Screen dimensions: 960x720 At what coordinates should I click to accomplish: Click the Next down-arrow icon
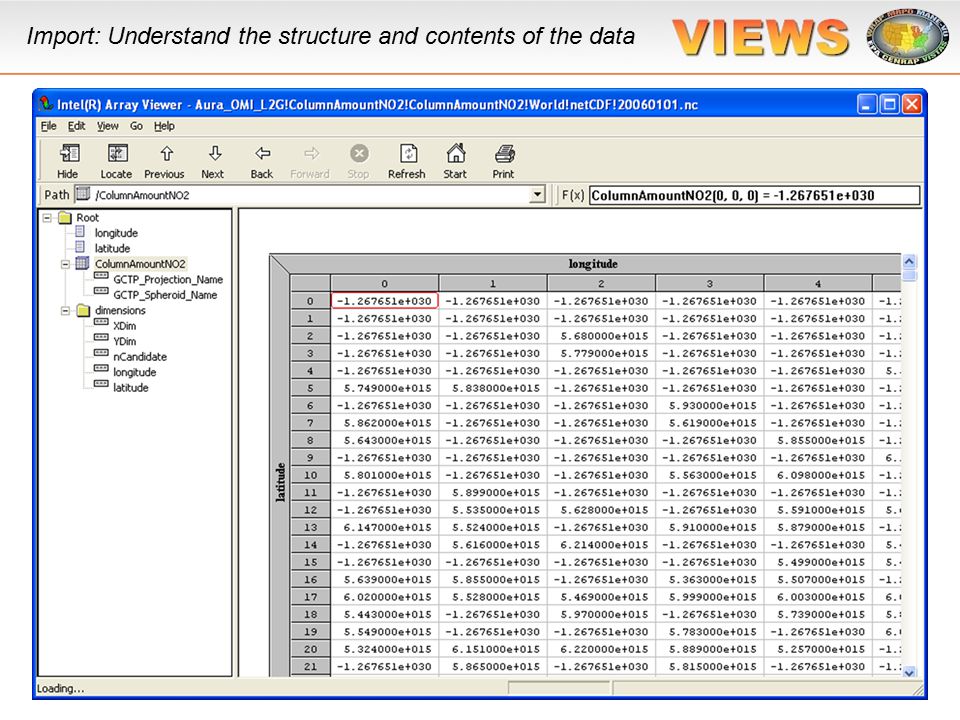tap(214, 153)
